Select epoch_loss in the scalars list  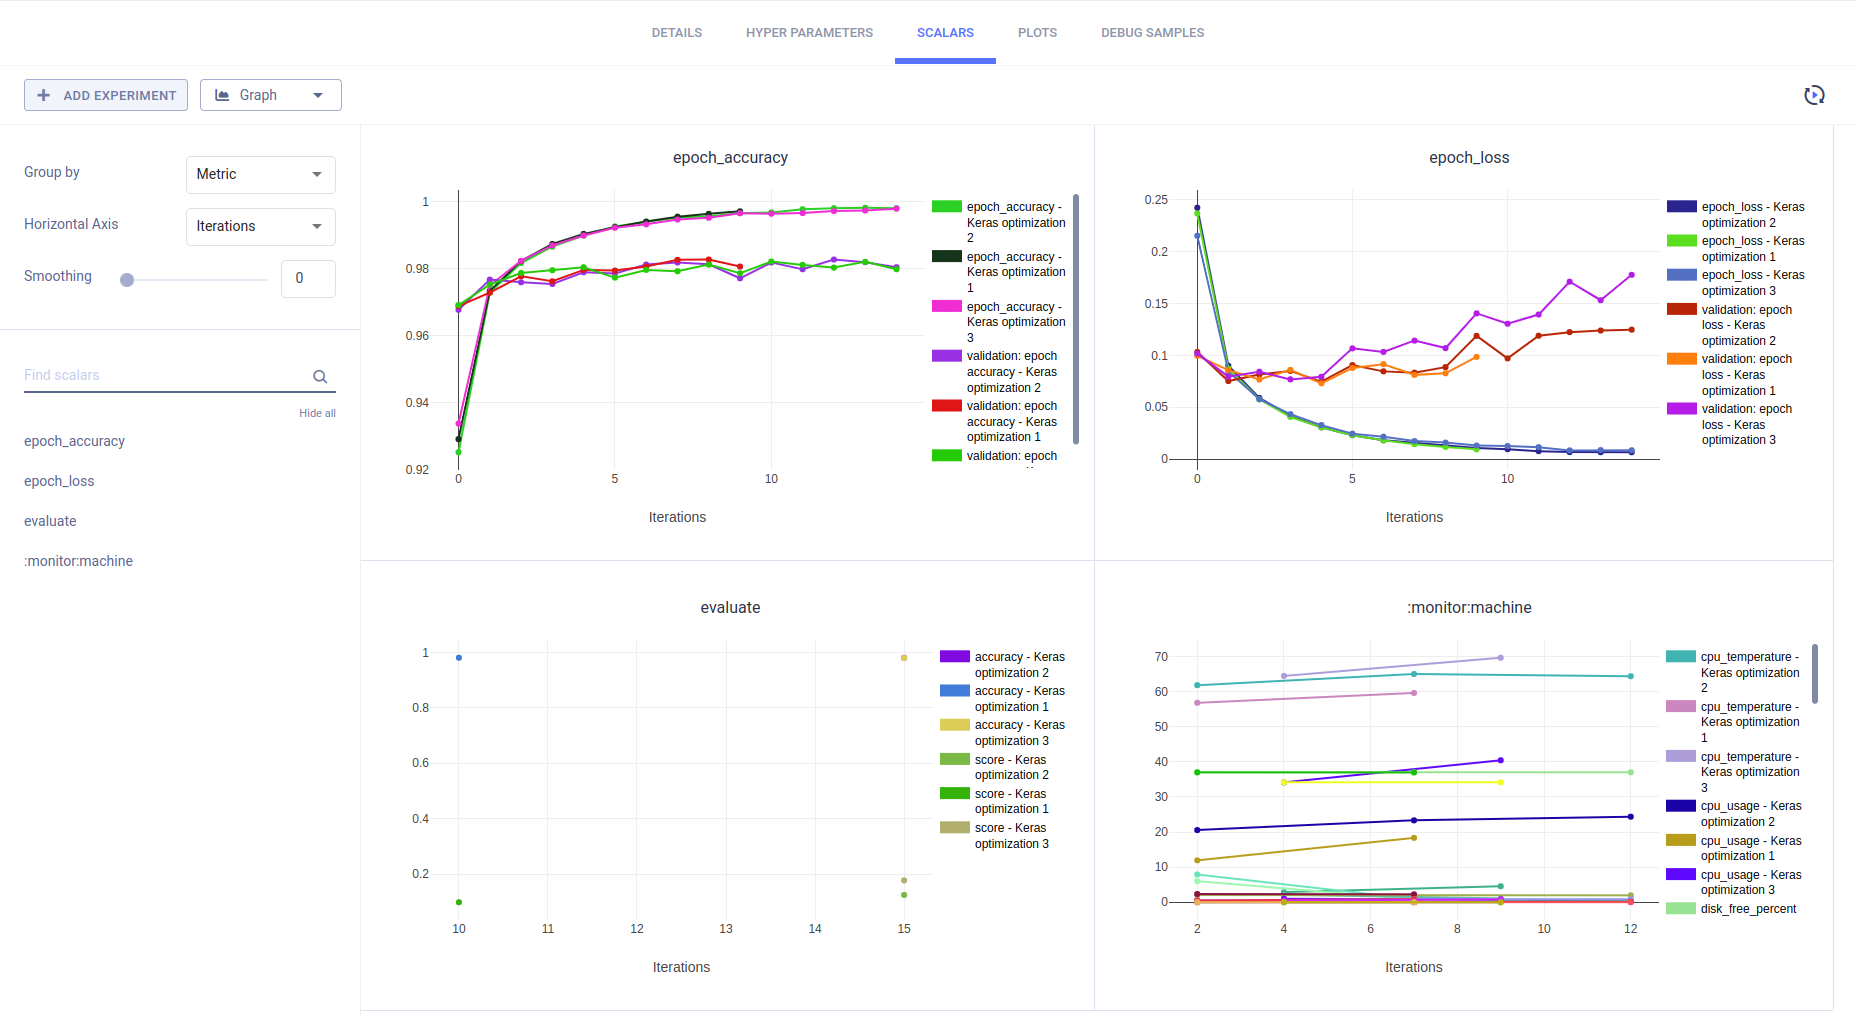coord(59,481)
